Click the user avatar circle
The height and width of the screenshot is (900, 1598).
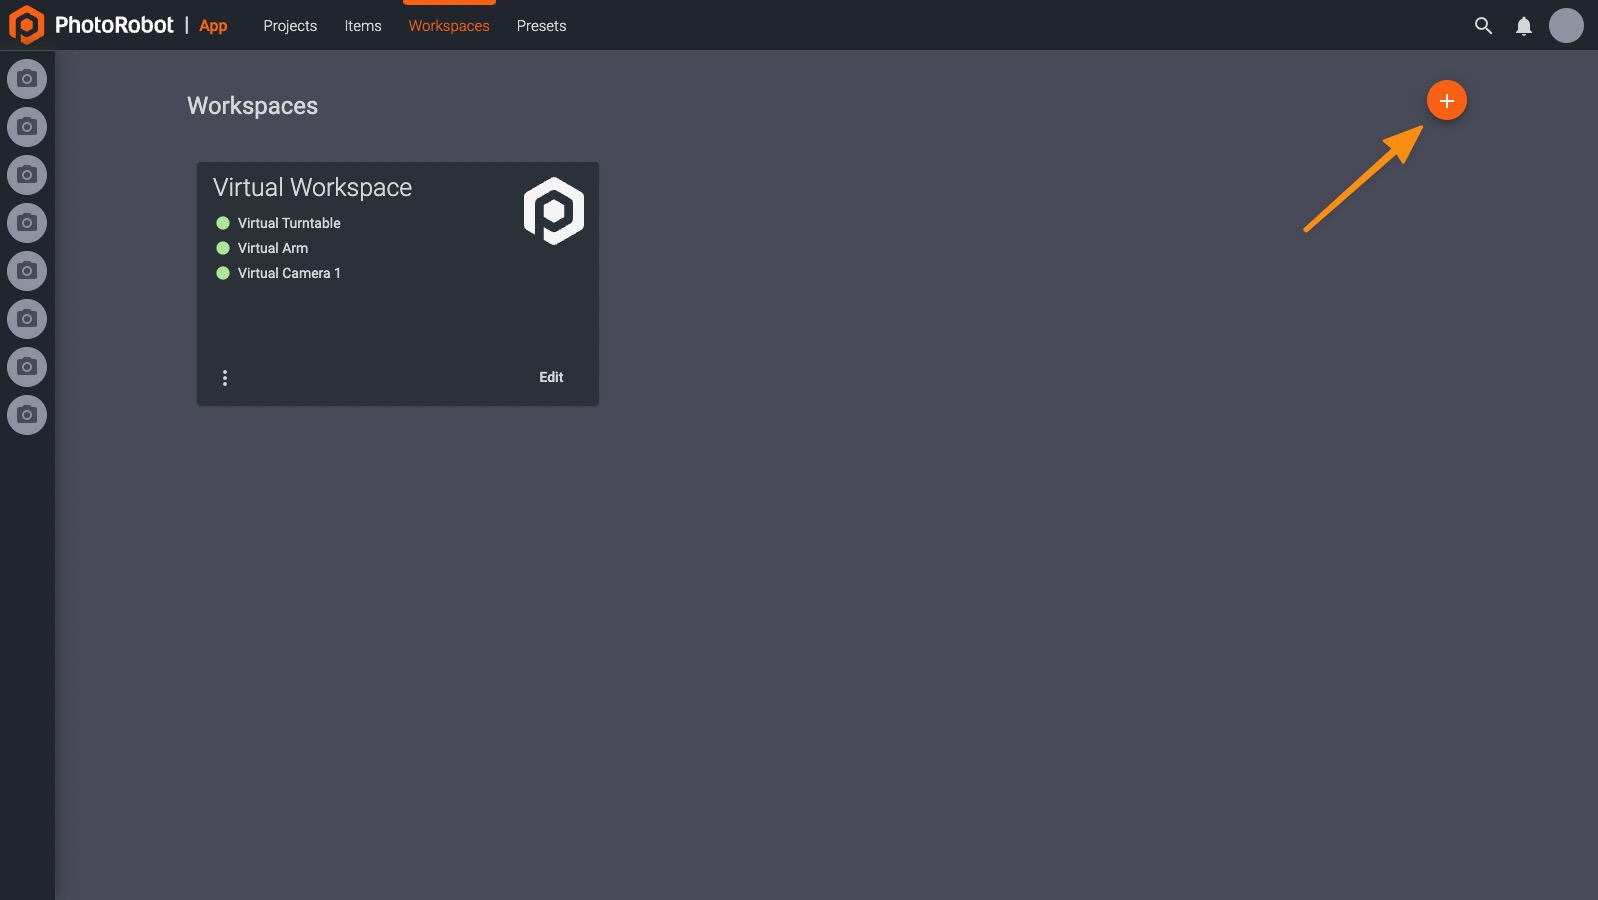click(x=1565, y=26)
